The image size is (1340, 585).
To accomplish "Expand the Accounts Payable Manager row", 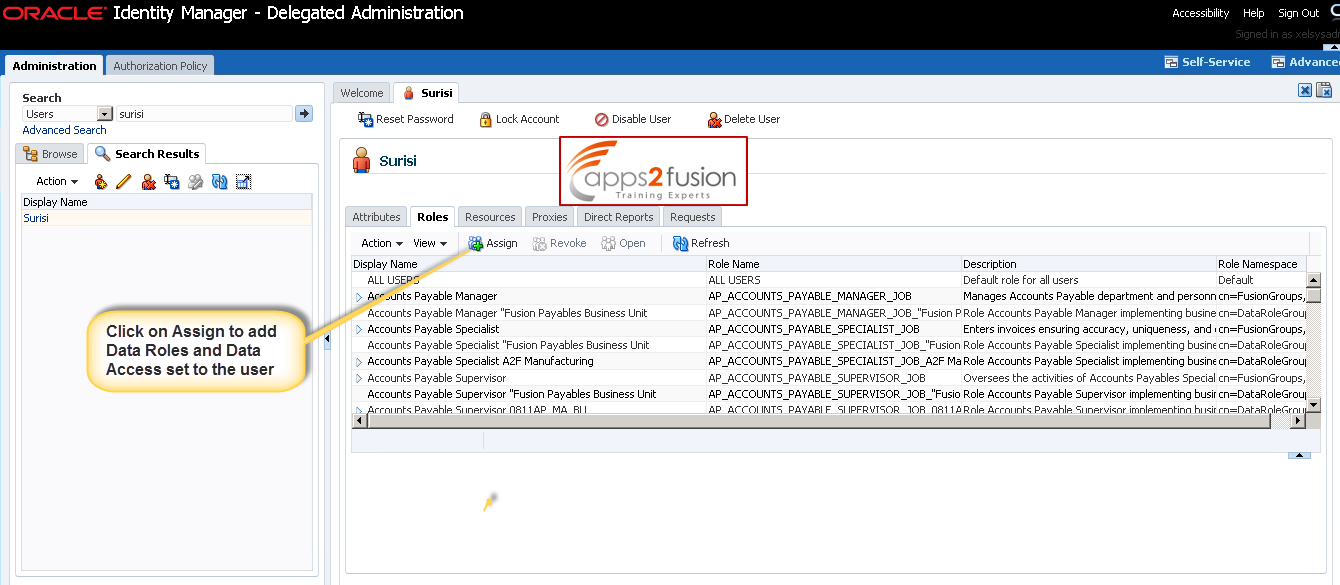I will [x=360, y=297].
